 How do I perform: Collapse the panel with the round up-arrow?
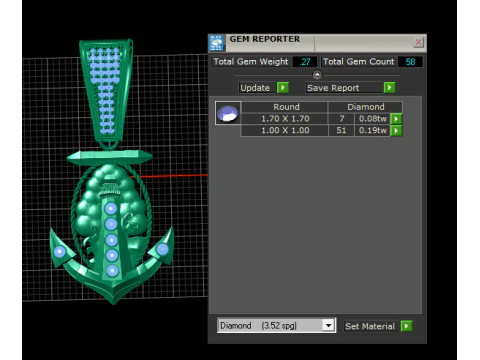pyautogui.click(x=317, y=75)
